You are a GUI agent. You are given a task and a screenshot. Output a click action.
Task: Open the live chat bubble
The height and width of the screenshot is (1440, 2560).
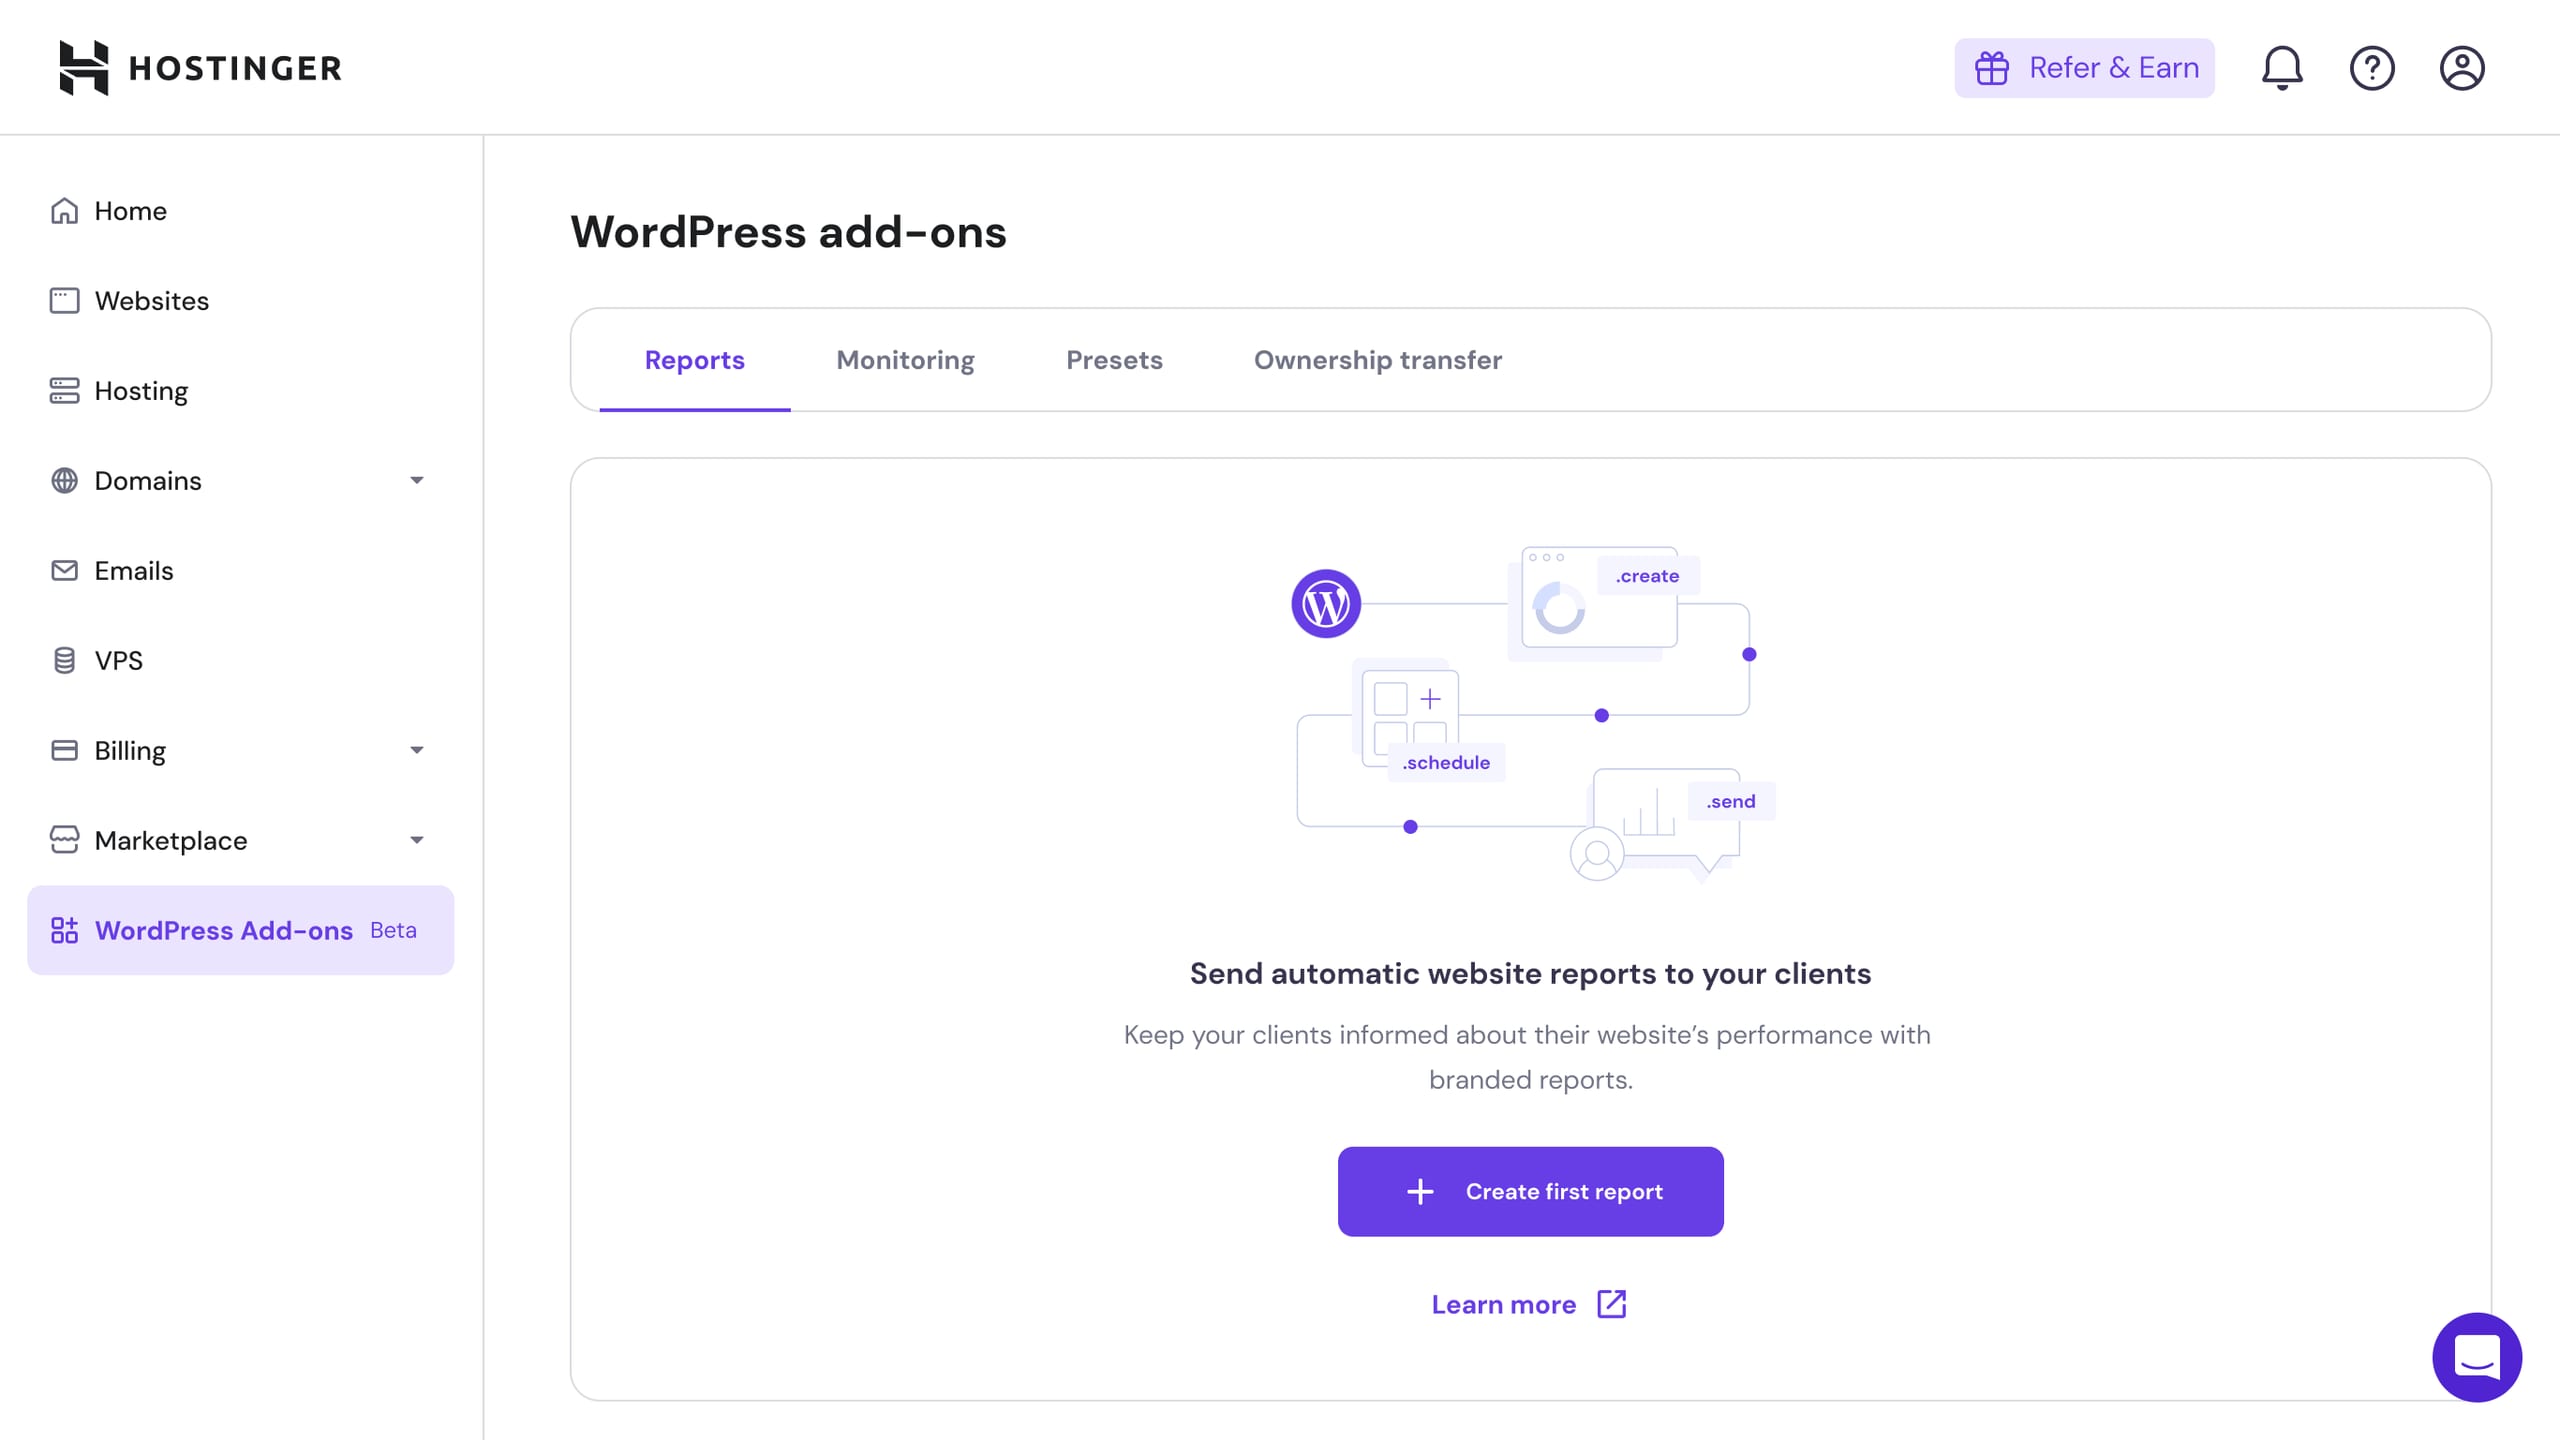point(2477,1357)
